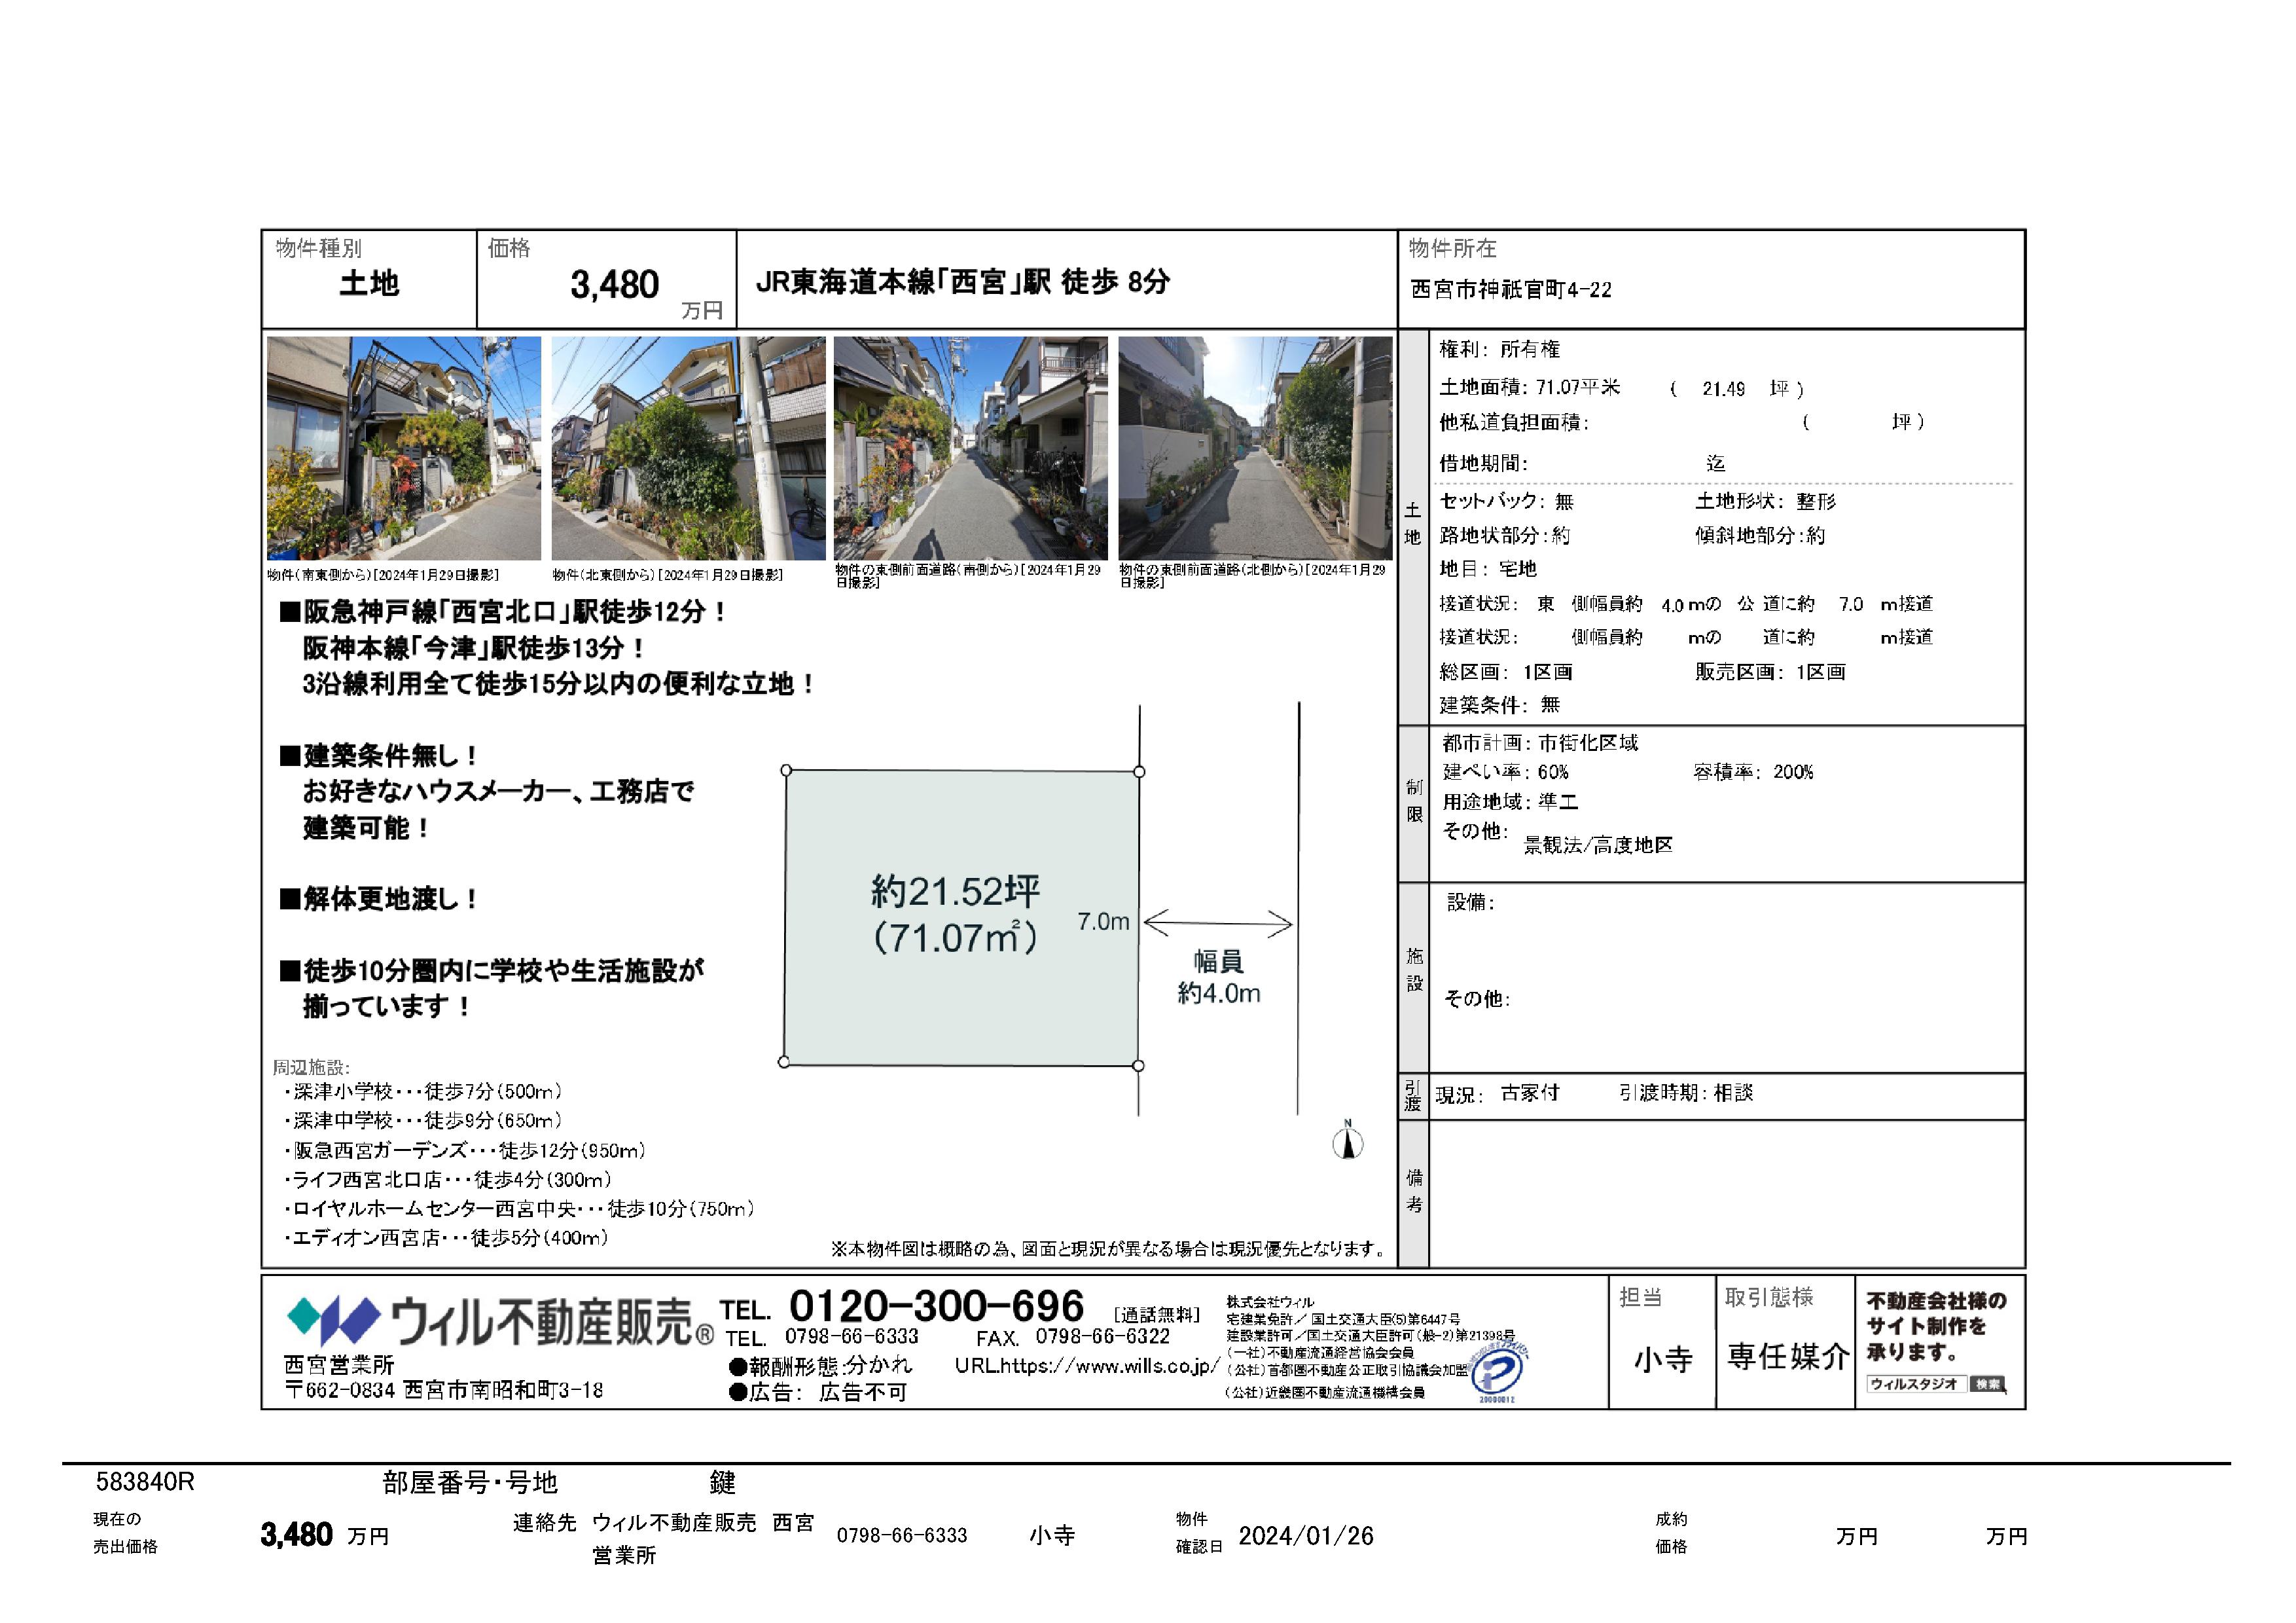Click the address 西宮市神祇官町4-22
Image resolution: width=2296 pixels, height=1623 pixels.
click(x=1511, y=290)
